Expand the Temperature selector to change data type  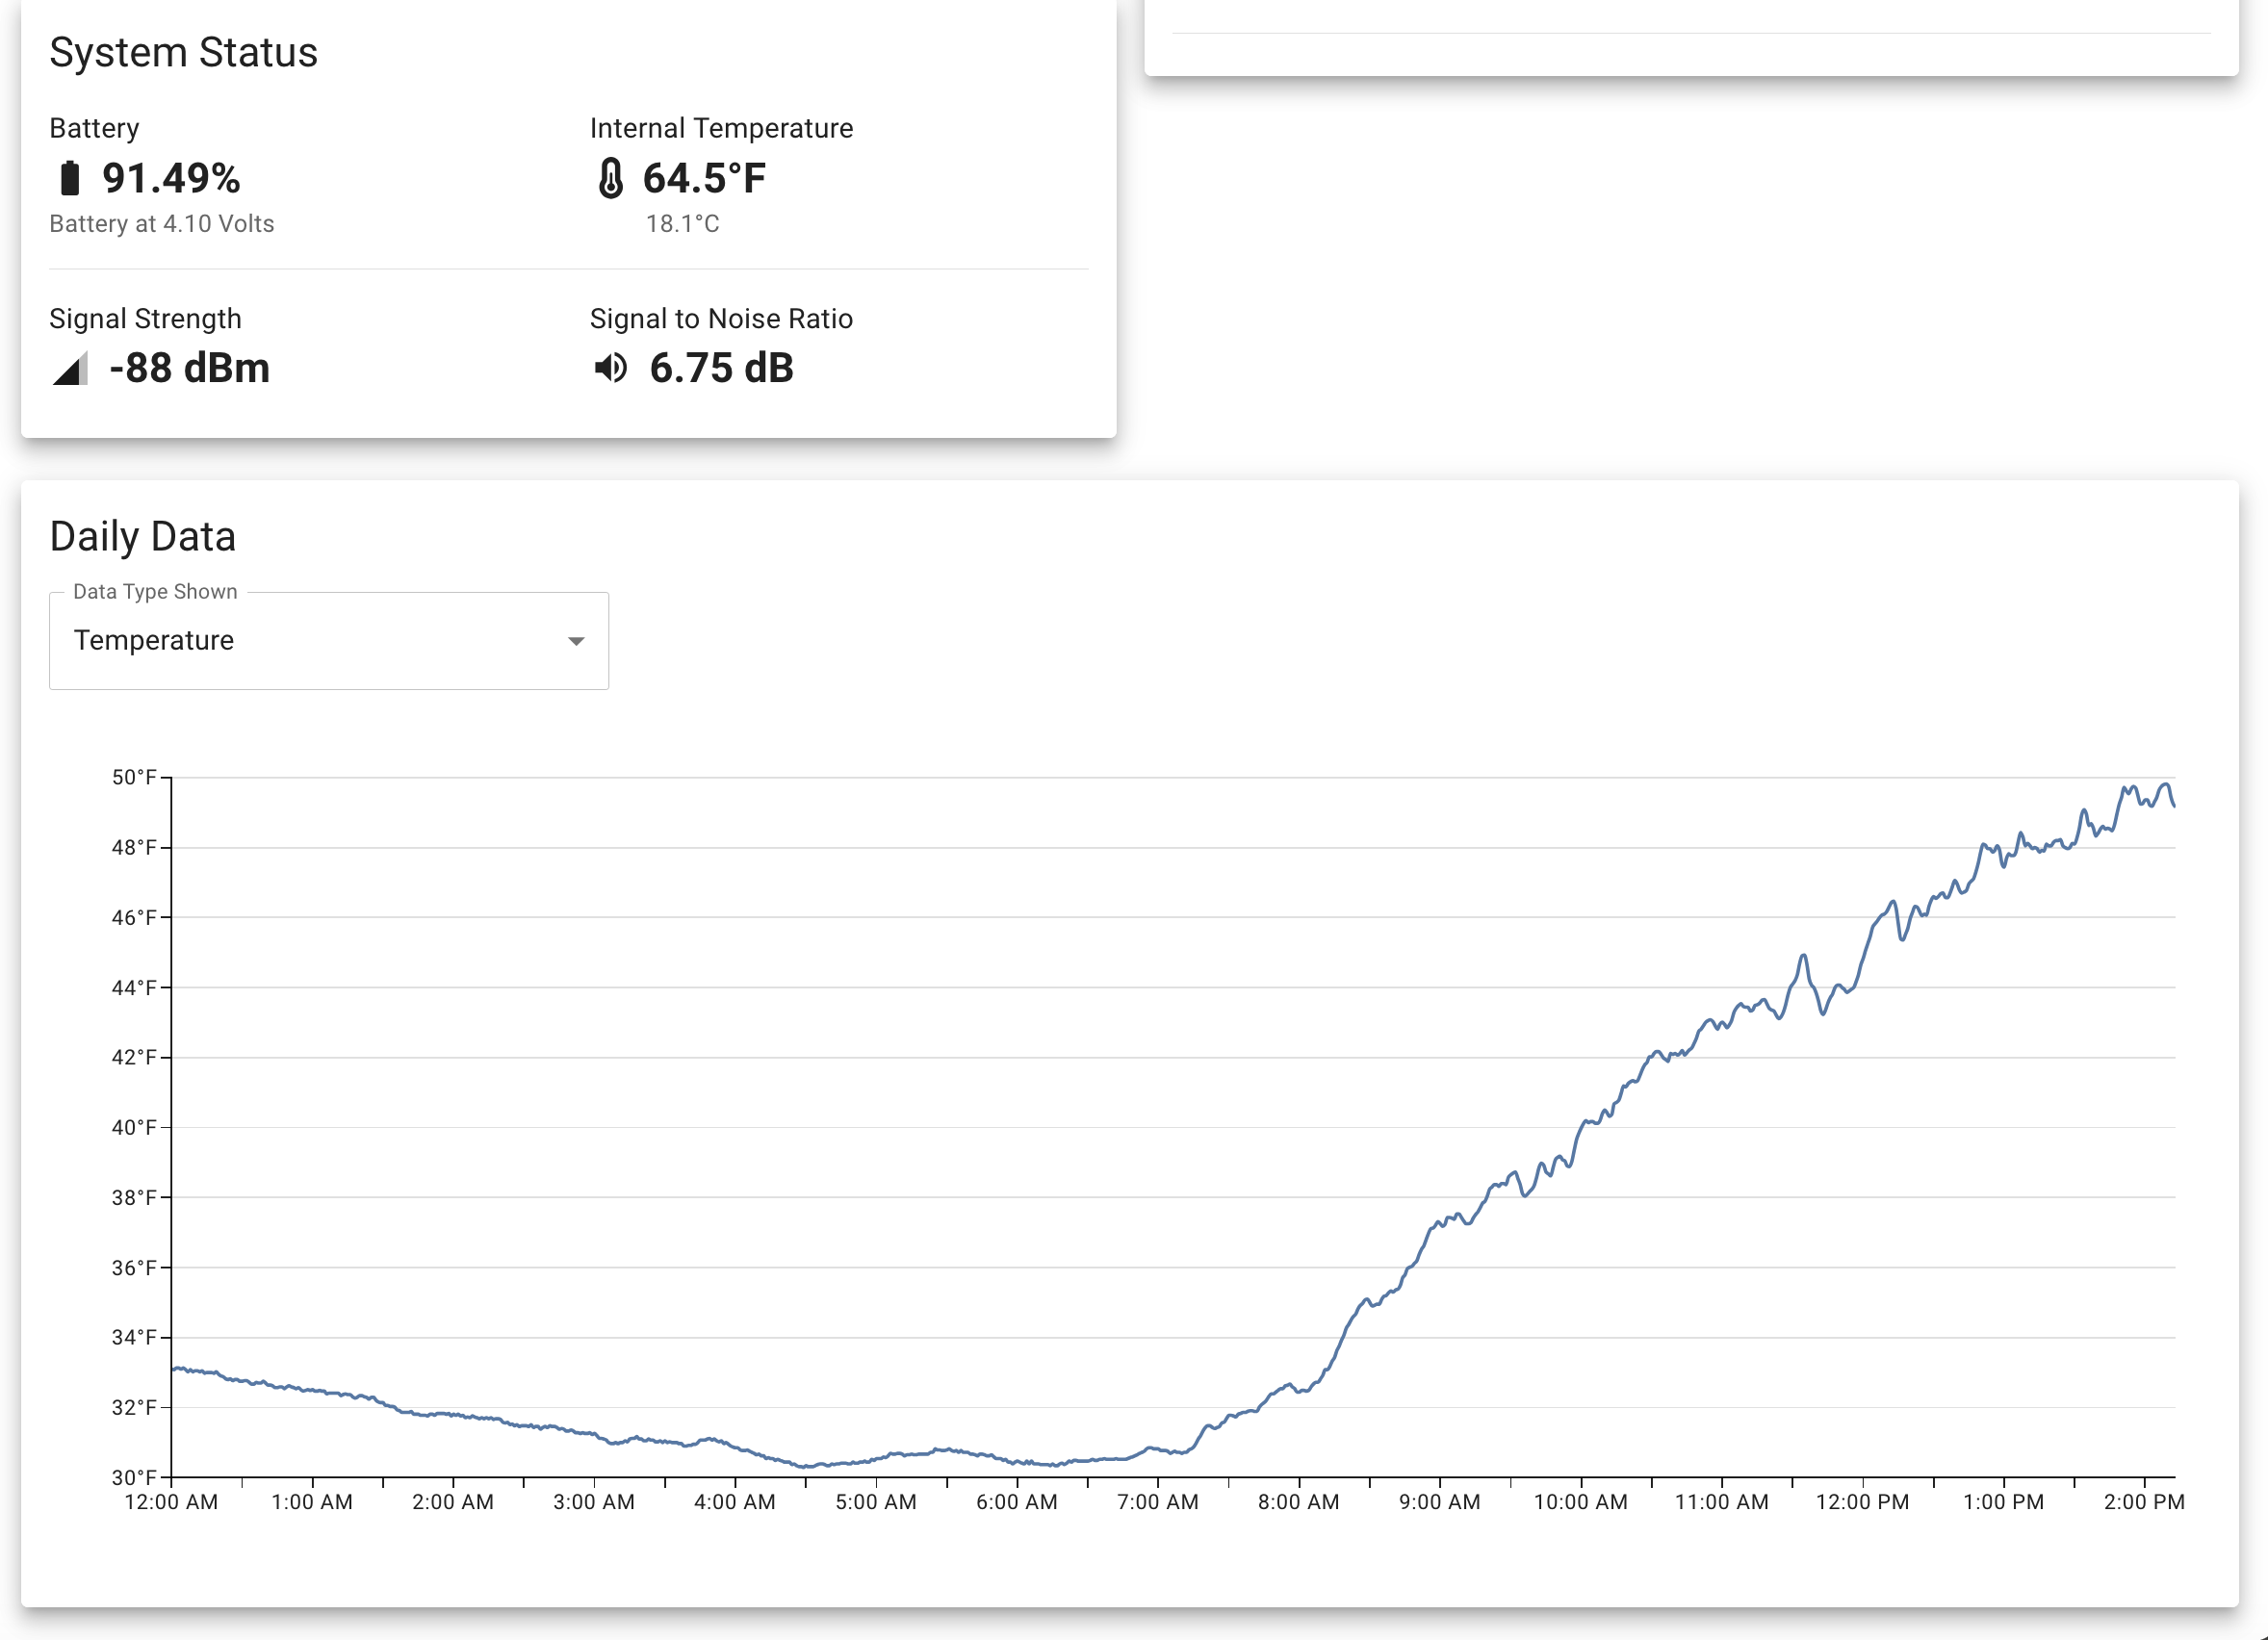click(328, 640)
